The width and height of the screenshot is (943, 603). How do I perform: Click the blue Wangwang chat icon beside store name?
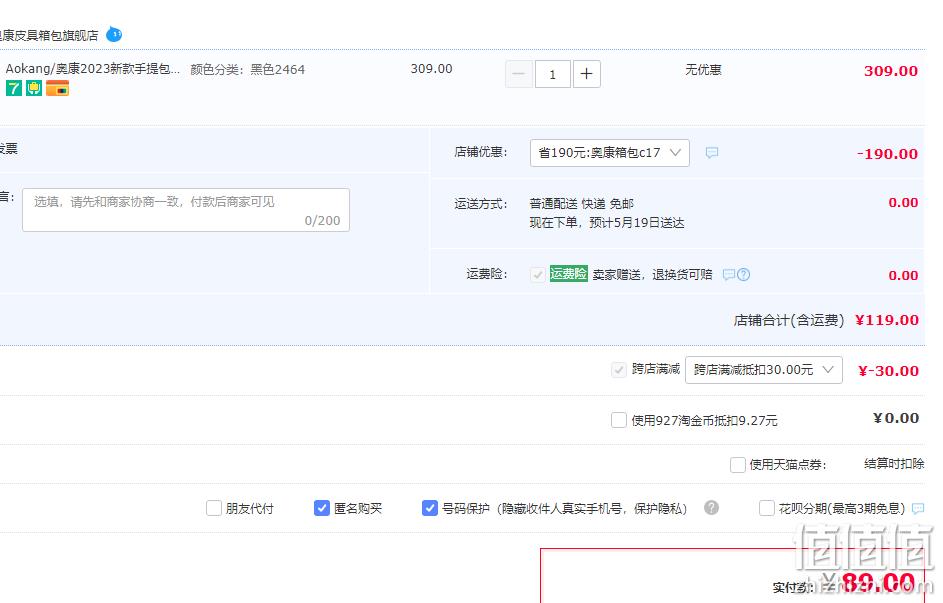pos(114,35)
